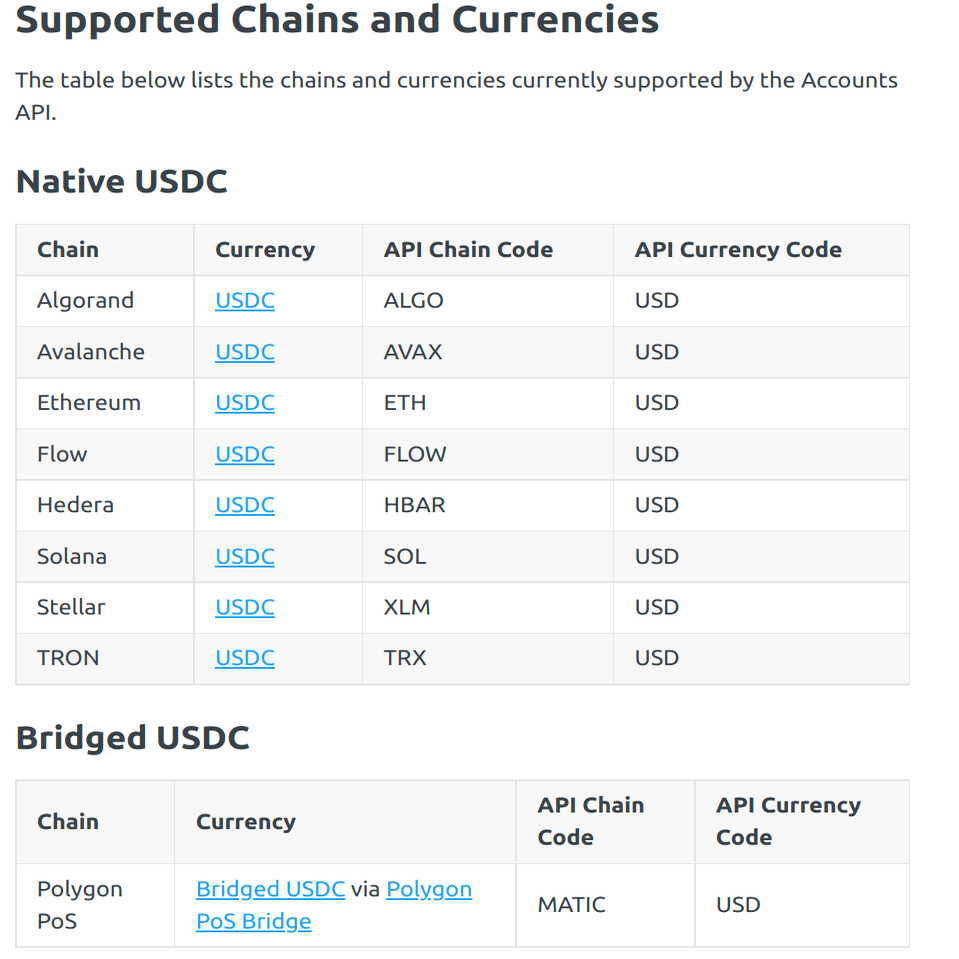959x959 pixels.
Task: Open the USDC link in the Avalanche row
Action: coord(244,352)
